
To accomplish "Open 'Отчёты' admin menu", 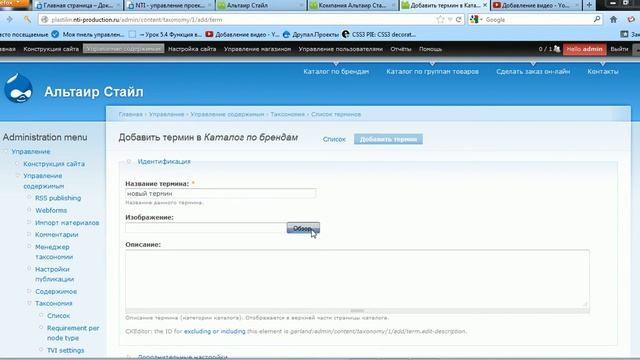I will pyautogui.click(x=401, y=49).
